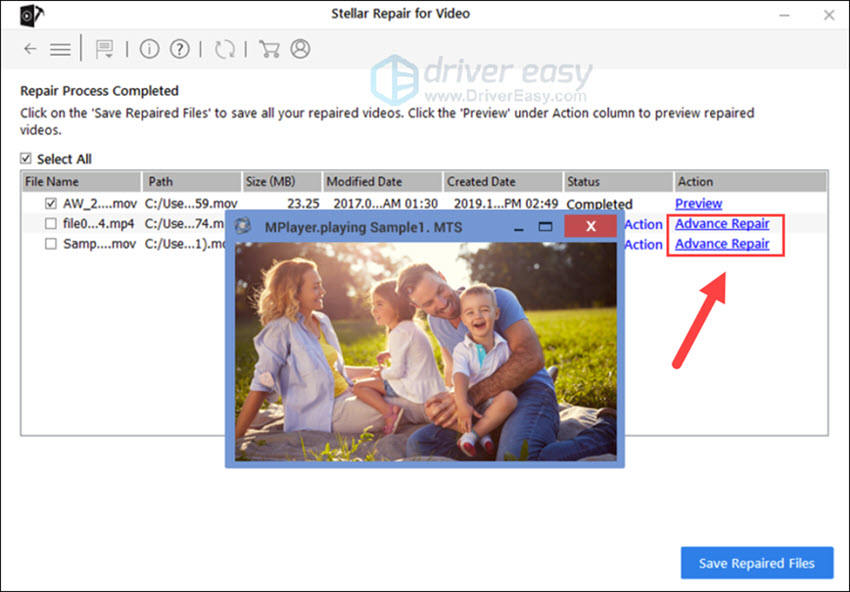Open the user account icon
Screen dimensions: 850x592
pos(300,49)
